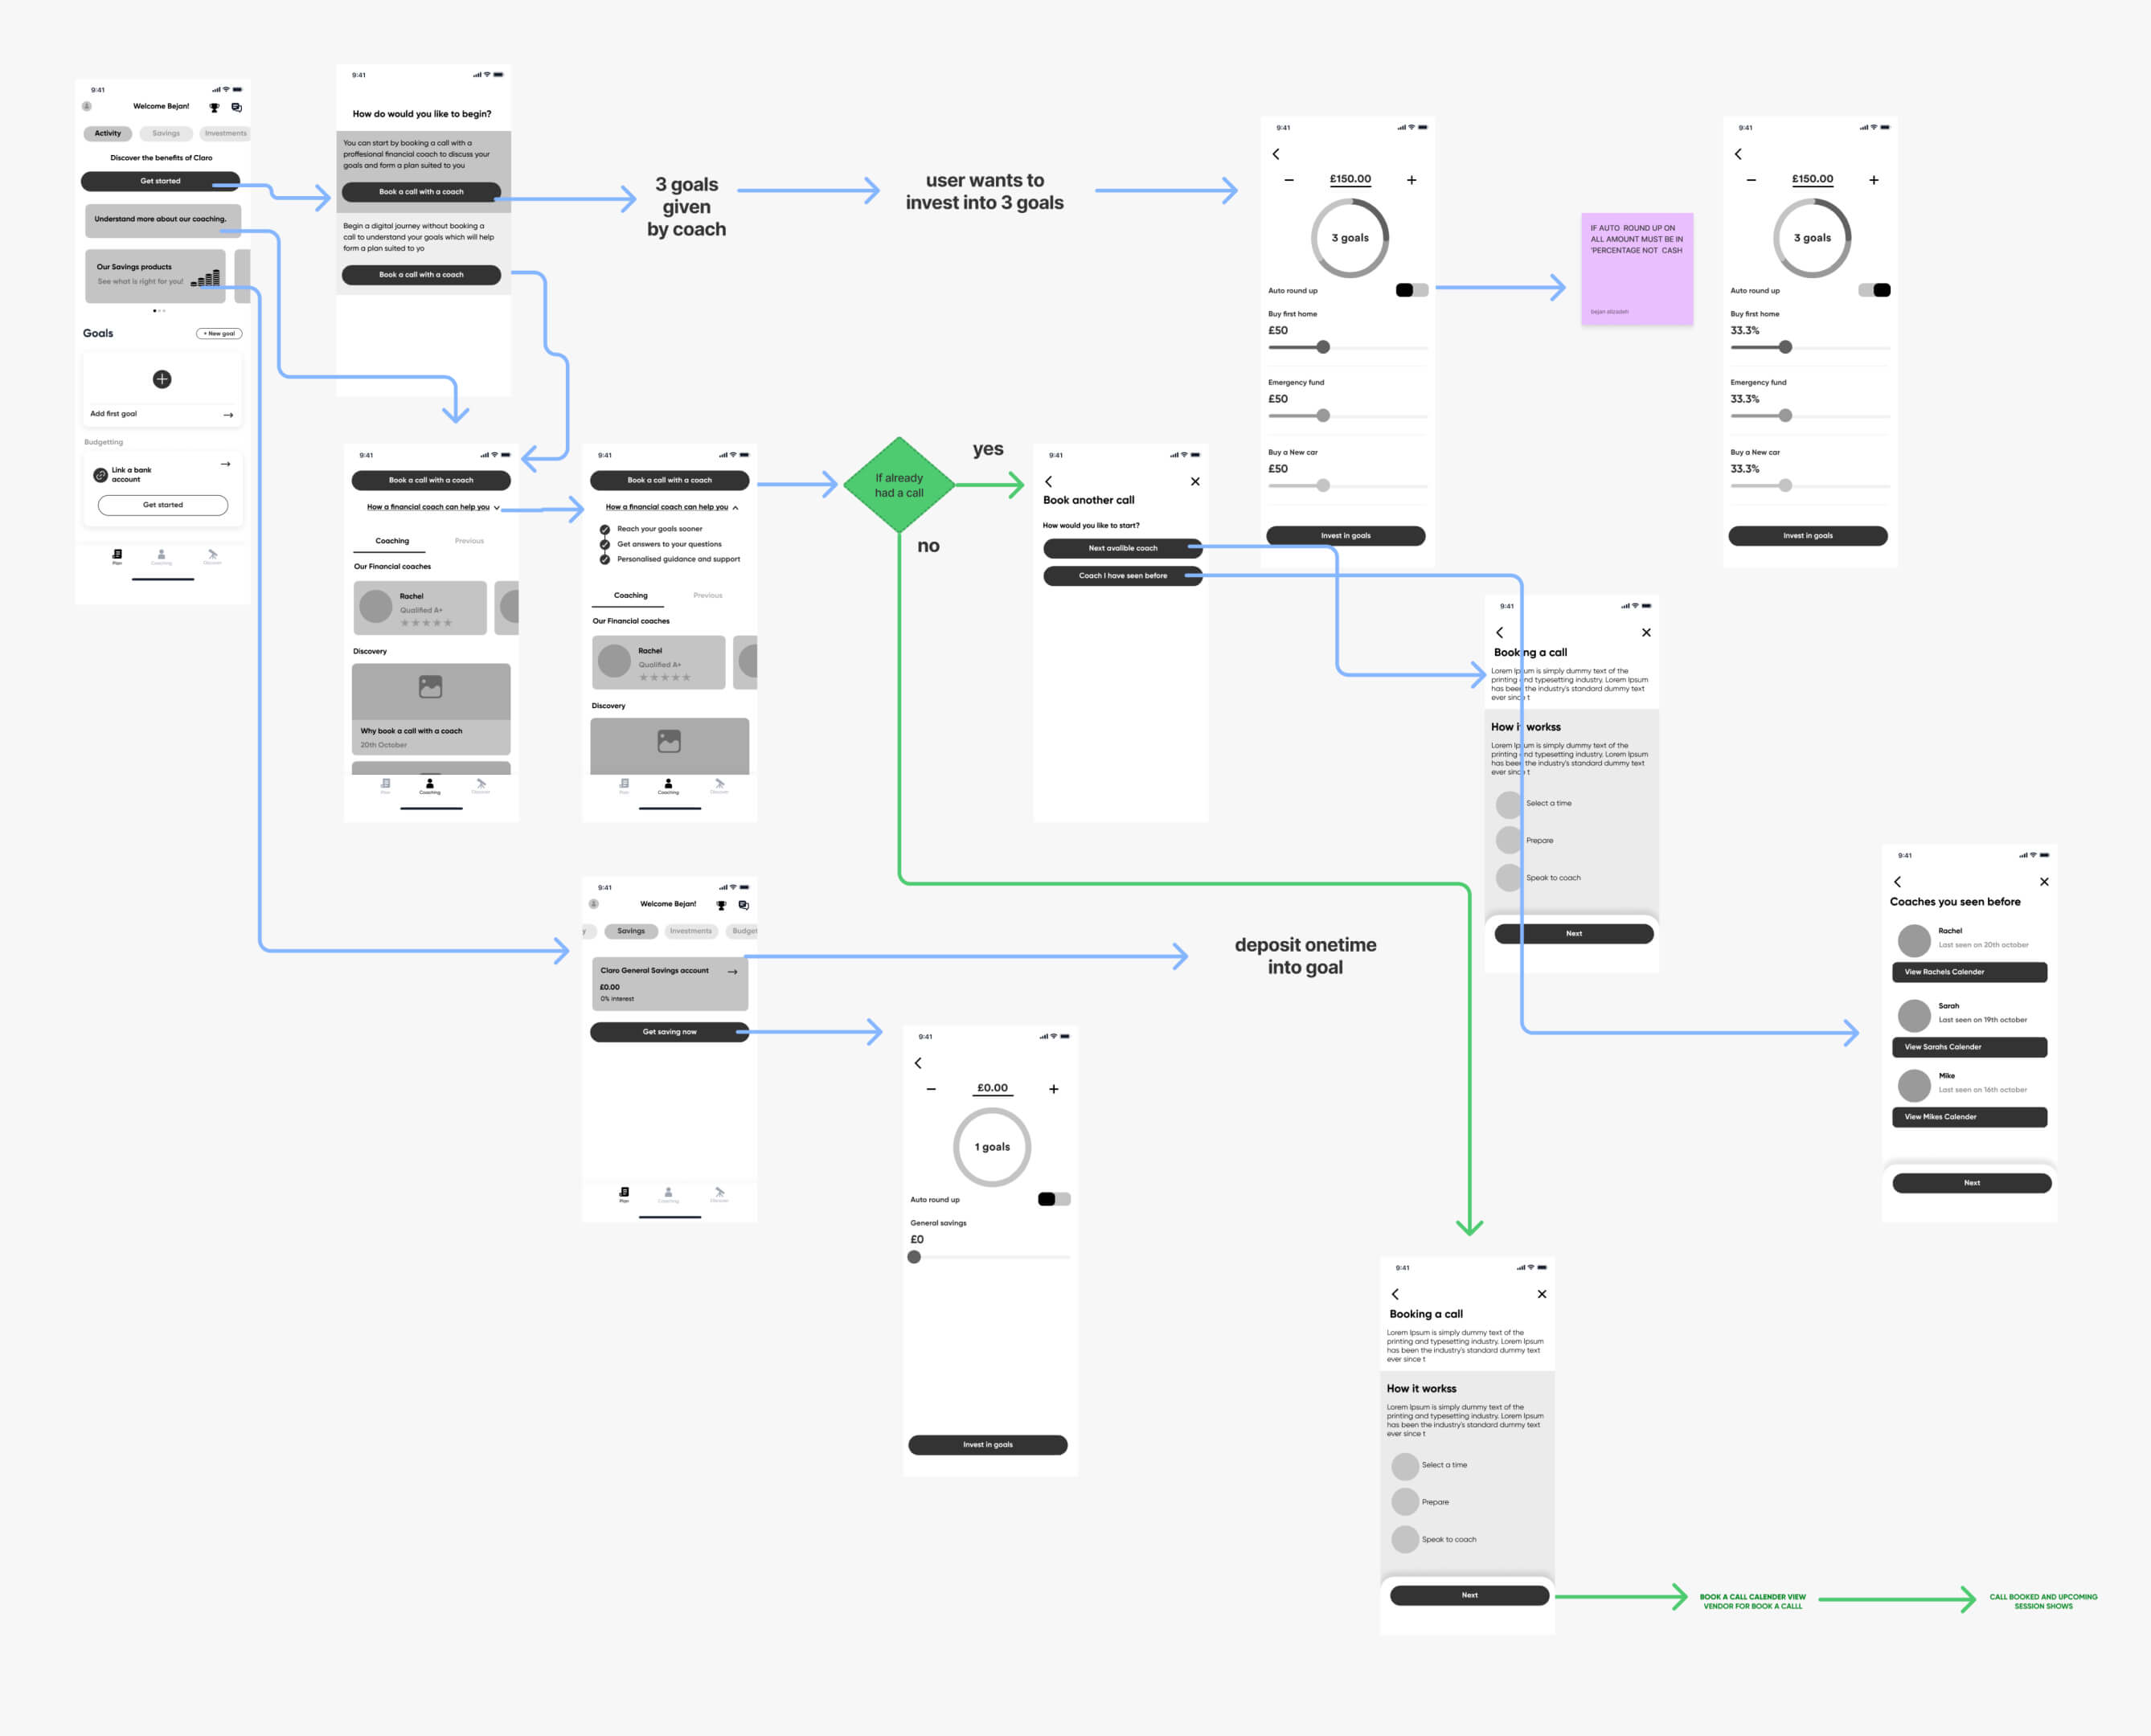The width and height of the screenshot is (2151, 1736).
Task: Select Coaching tab on expanded coaching screen
Action: pyautogui.click(x=630, y=596)
